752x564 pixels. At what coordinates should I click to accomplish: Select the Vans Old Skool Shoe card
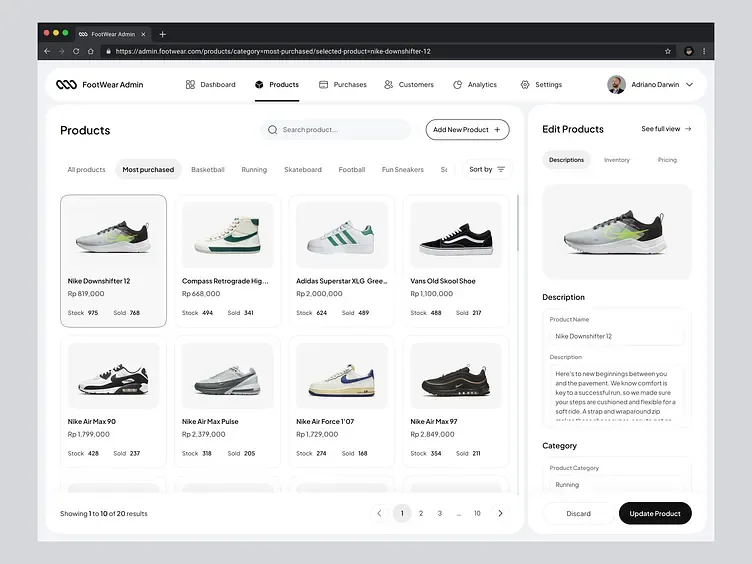coord(456,261)
